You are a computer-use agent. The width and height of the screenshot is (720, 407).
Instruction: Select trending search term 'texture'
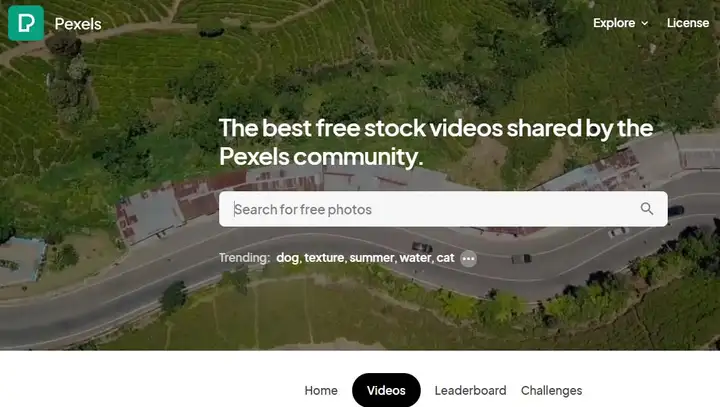click(324, 258)
